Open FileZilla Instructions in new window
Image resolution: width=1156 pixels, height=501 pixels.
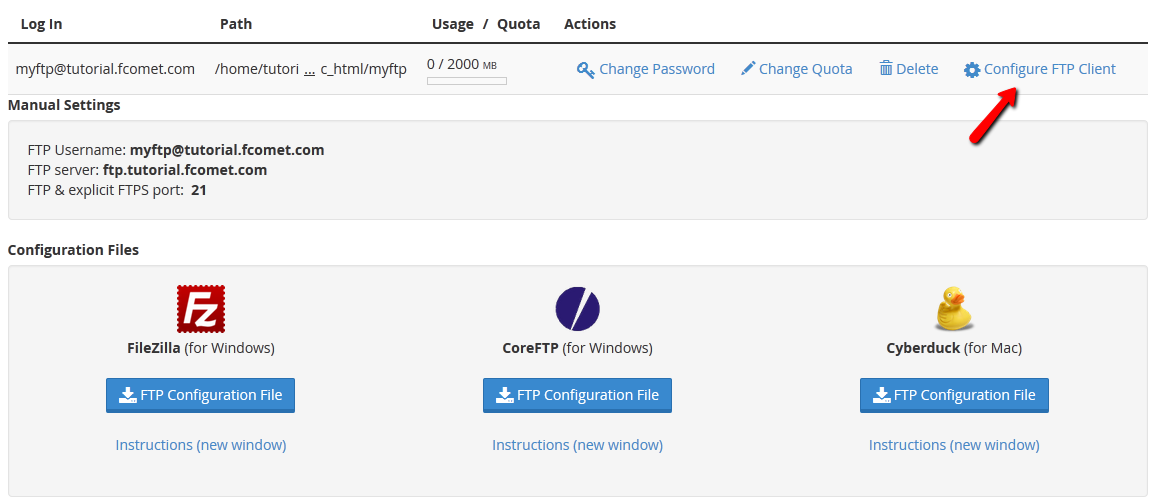(200, 445)
